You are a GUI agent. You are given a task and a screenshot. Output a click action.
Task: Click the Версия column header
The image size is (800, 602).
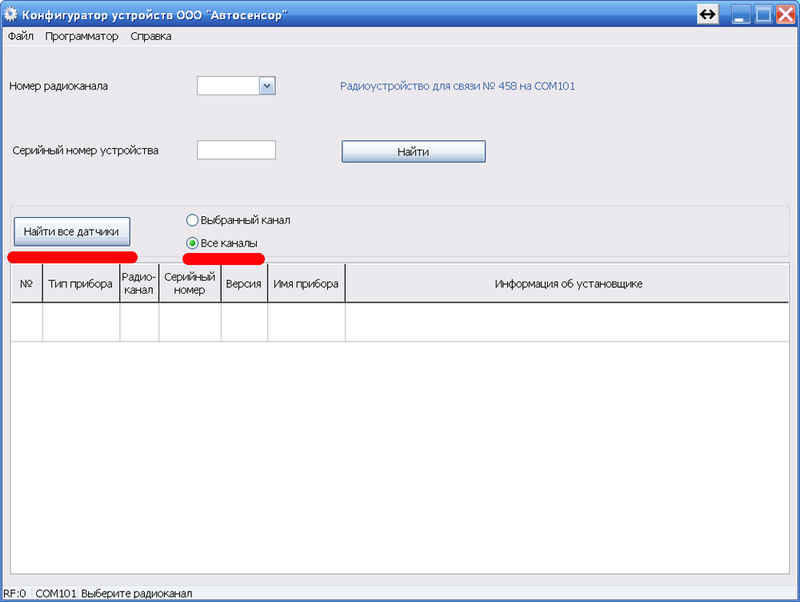point(244,283)
